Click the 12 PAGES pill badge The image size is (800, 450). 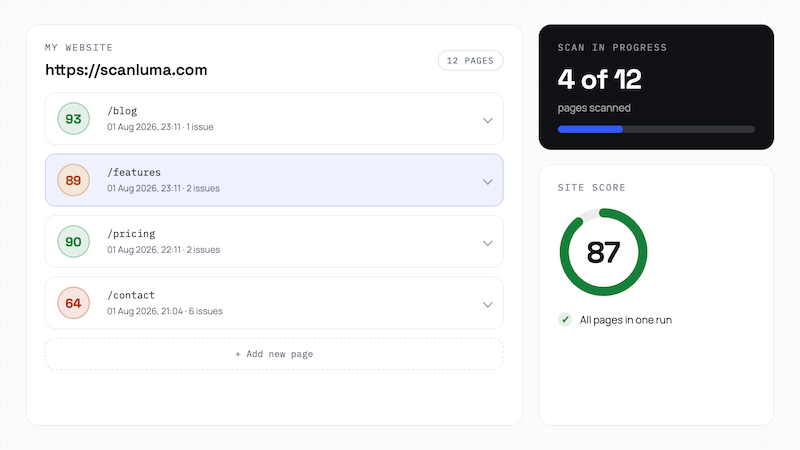[470, 61]
